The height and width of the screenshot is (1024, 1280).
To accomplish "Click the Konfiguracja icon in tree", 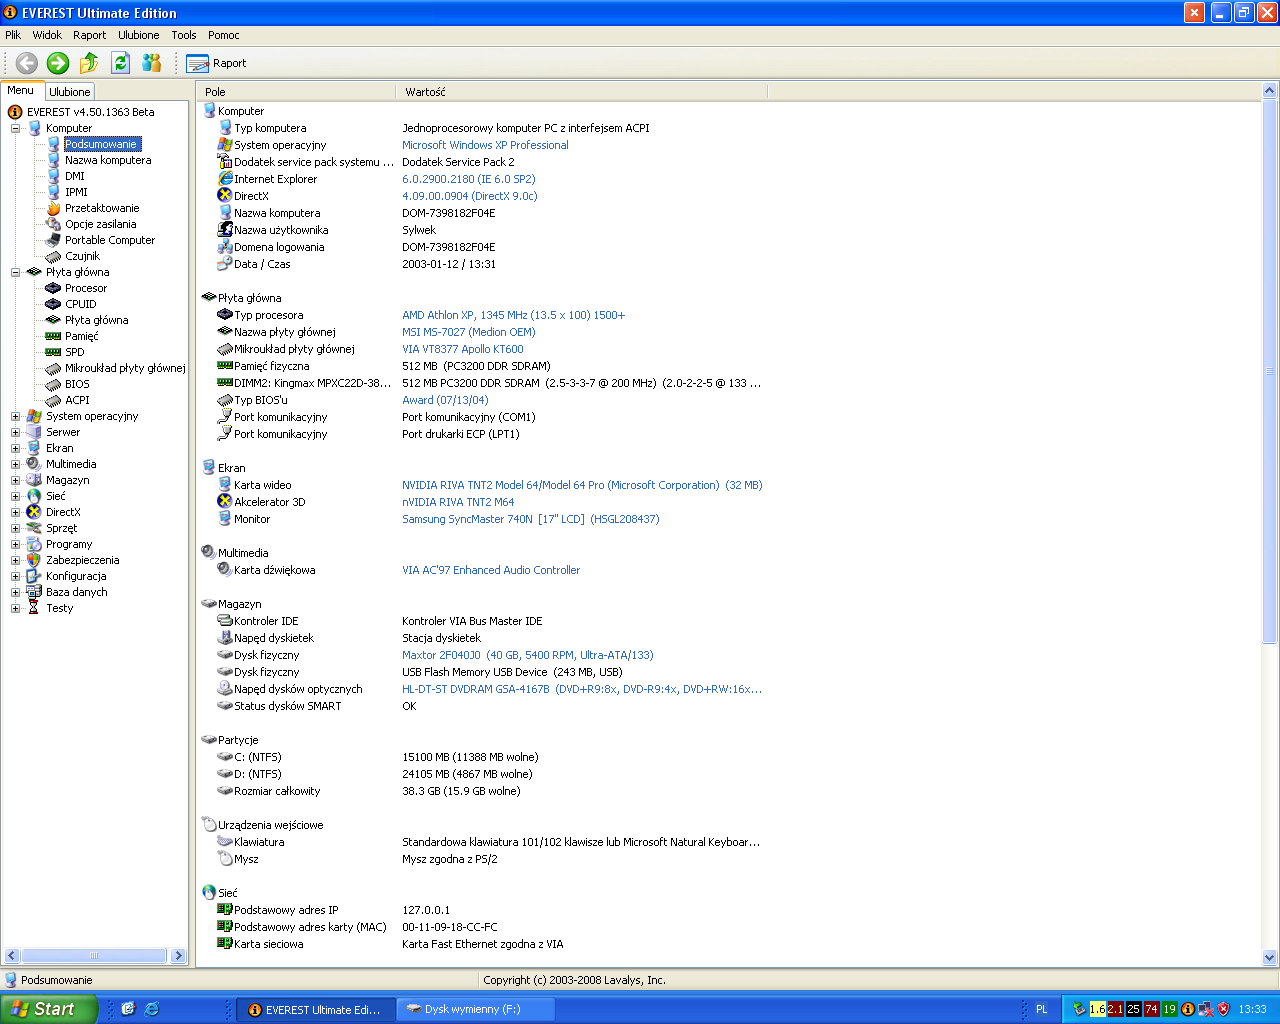I will pos(34,576).
